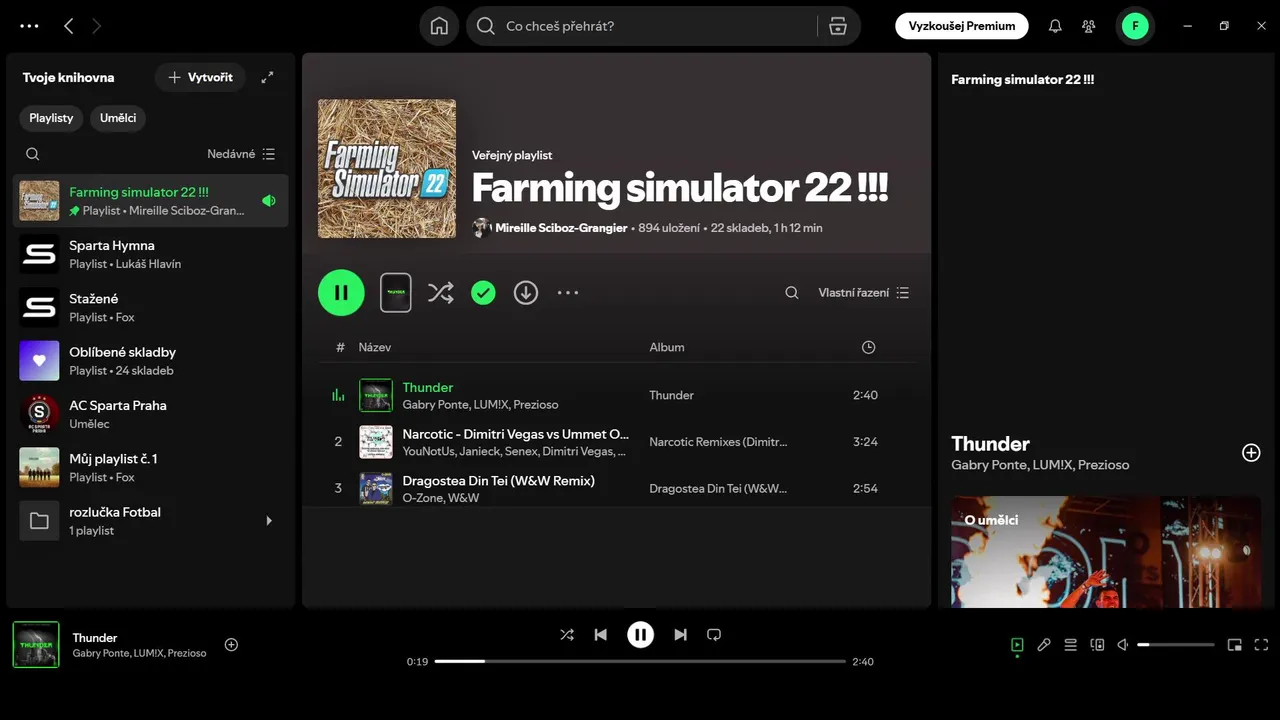Click the Thunder preview card beside the pause button
1280x720 pixels.
(x=396, y=293)
